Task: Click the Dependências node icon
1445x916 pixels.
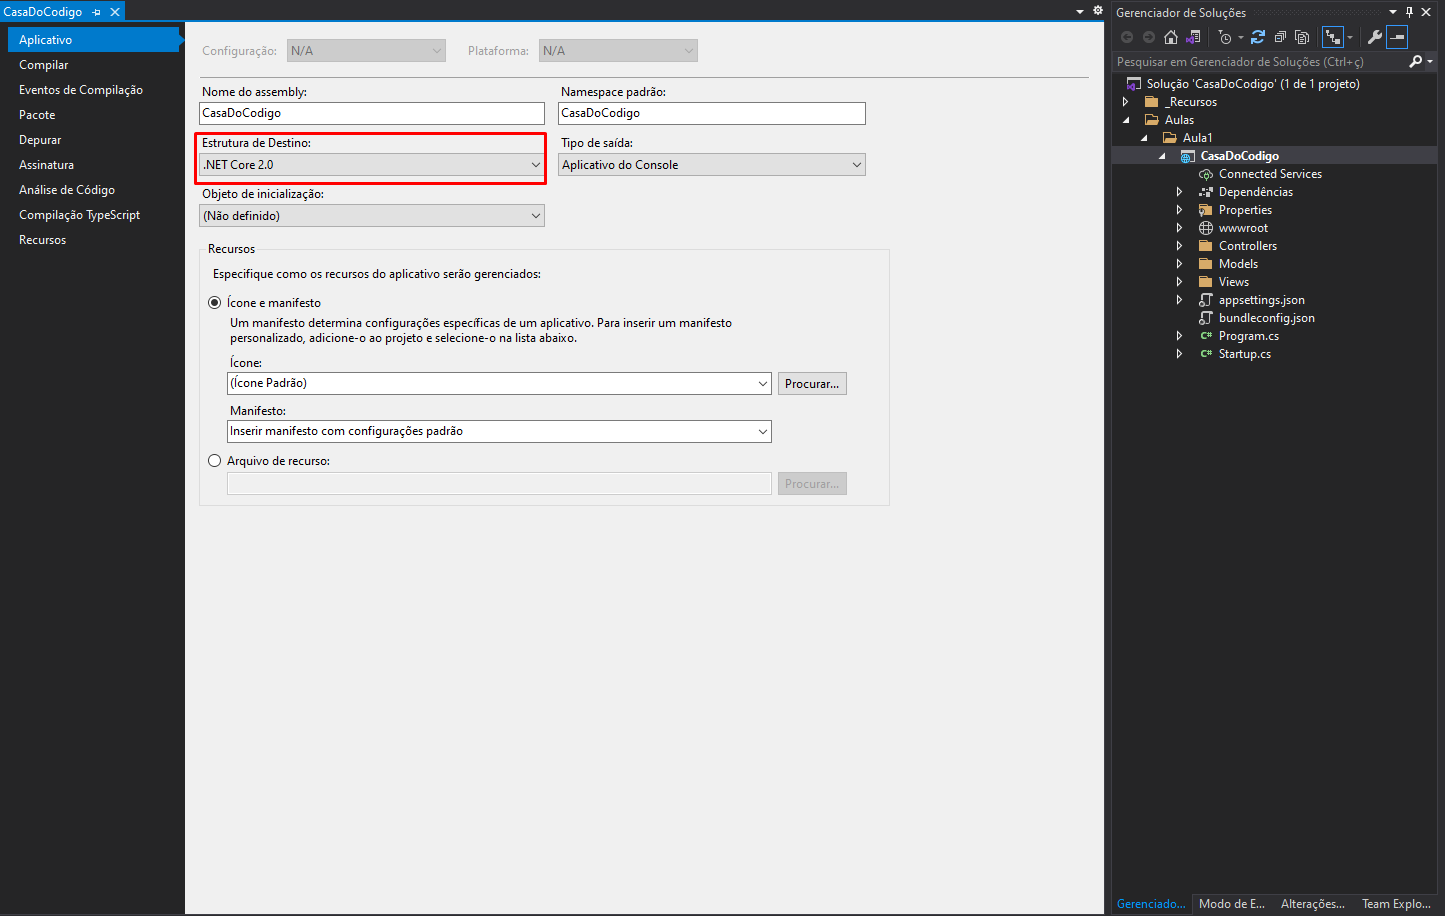Action: tap(1206, 192)
